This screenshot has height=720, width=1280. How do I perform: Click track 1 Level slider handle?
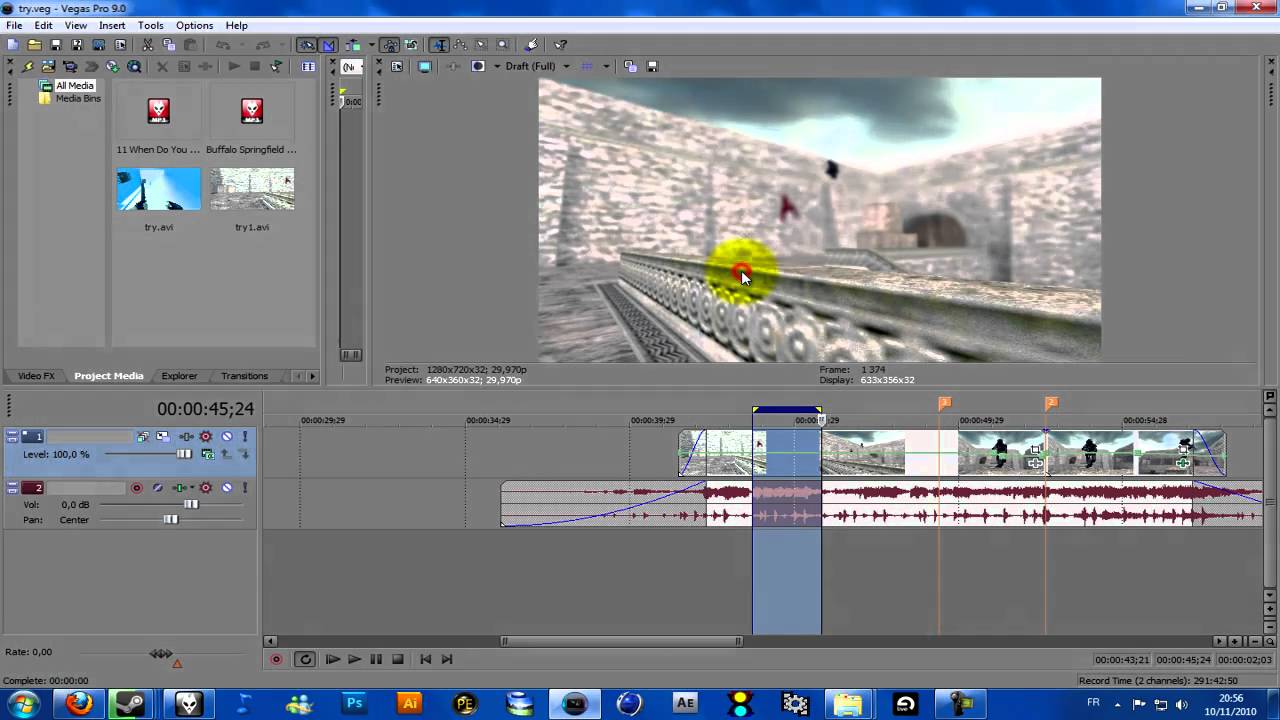(x=184, y=454)
